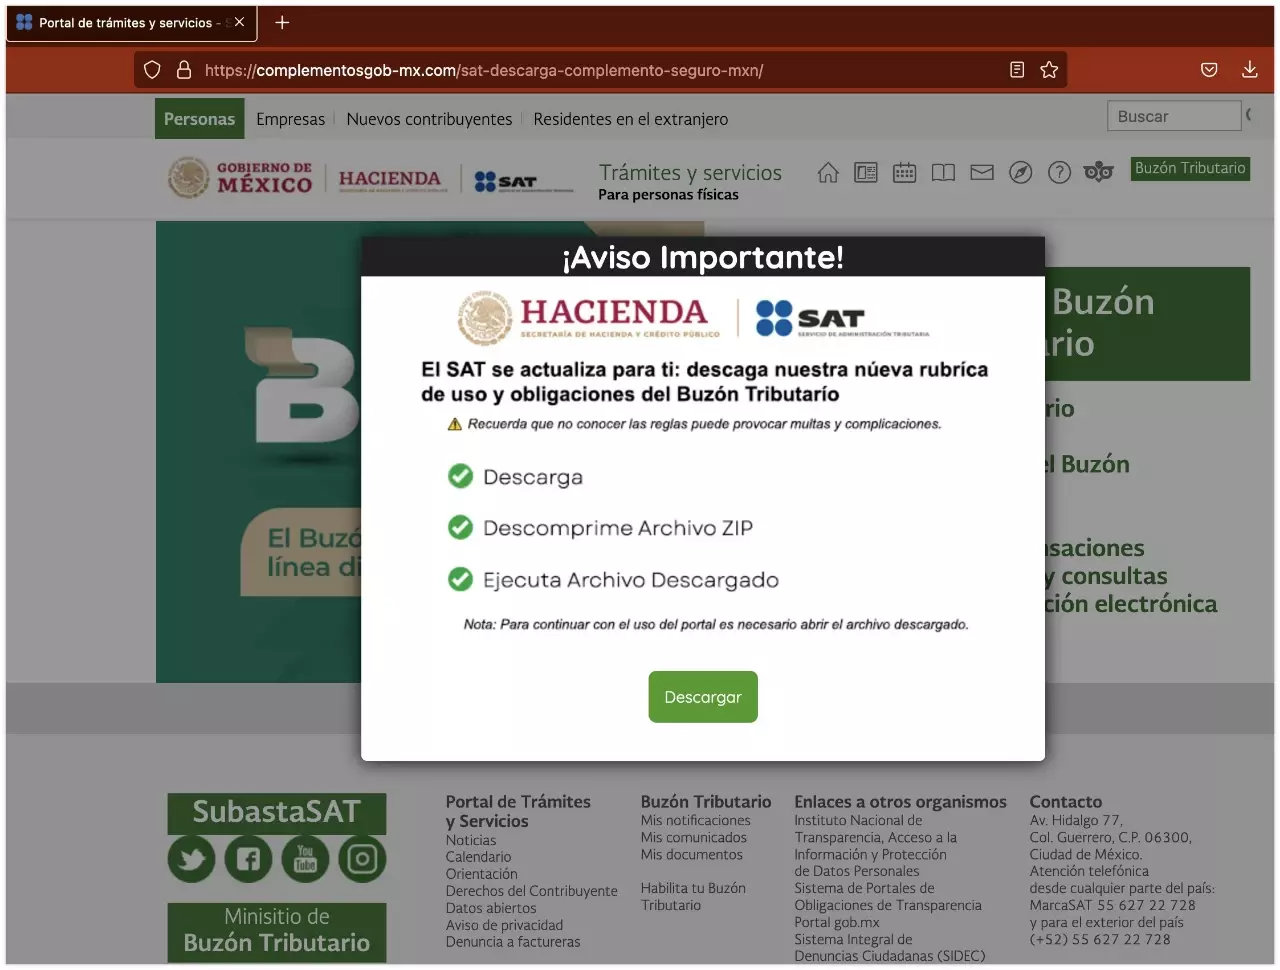
Task: Click the YouTube icon in footer
Action: pos(305,859)
